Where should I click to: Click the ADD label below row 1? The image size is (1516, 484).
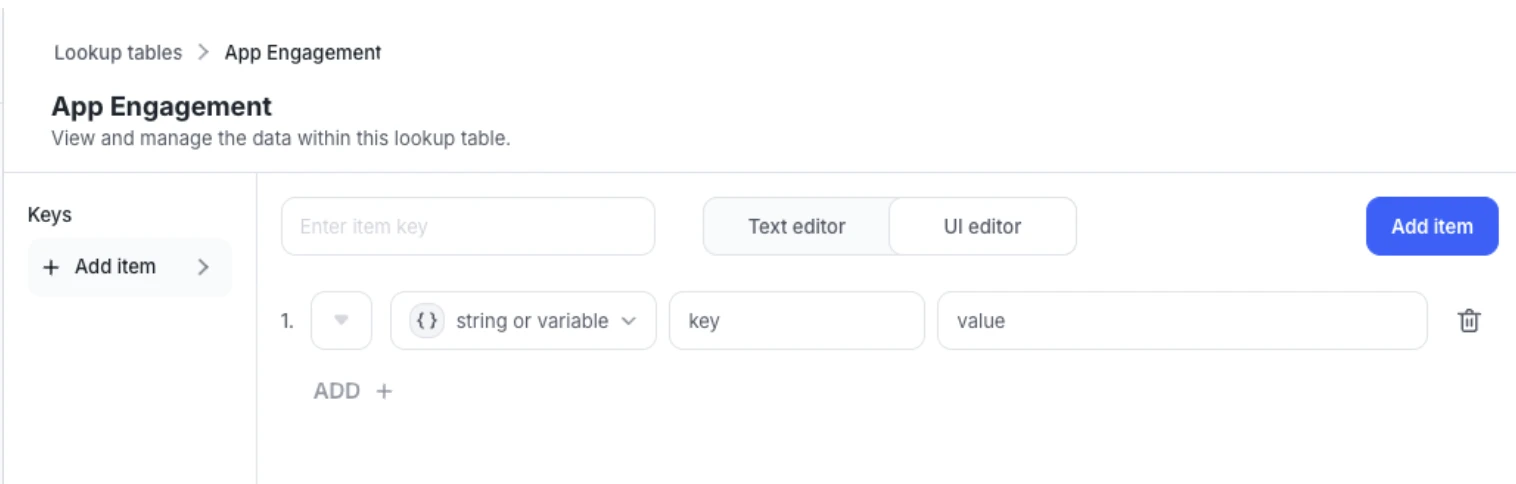pyautogui.click(x=337, y=391)
